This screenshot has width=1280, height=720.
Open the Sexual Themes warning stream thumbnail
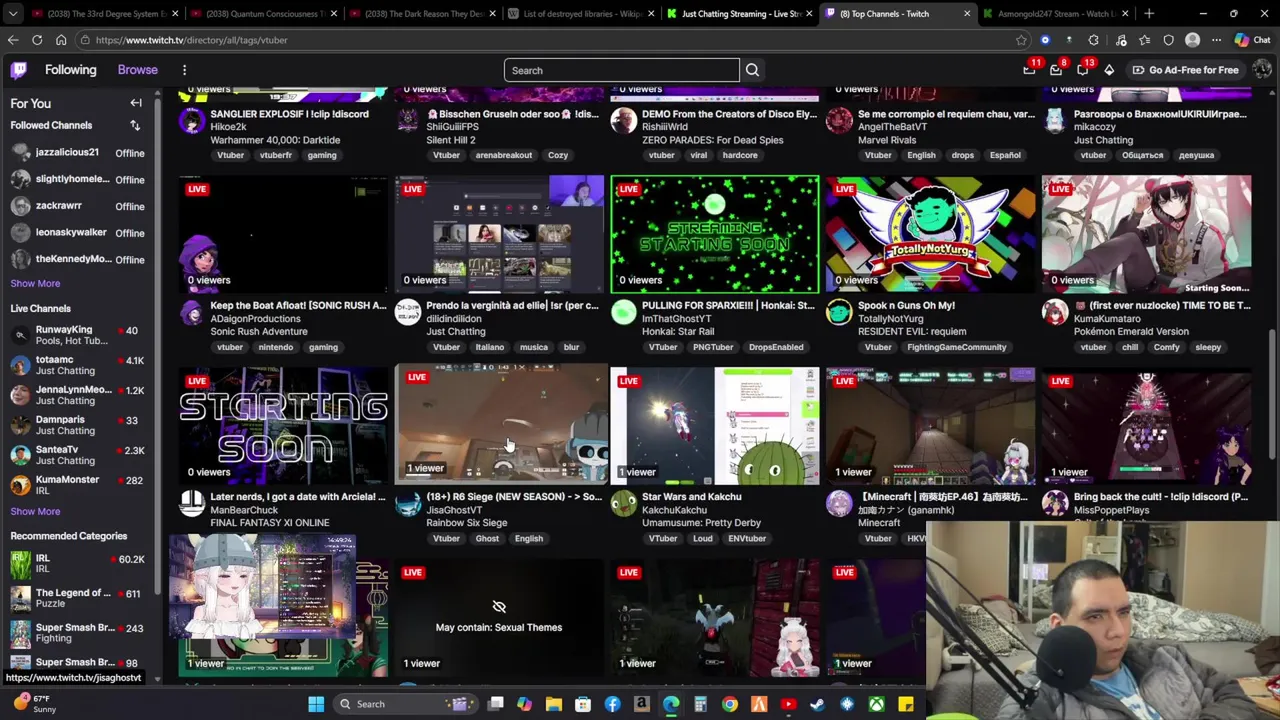(499, 618)
